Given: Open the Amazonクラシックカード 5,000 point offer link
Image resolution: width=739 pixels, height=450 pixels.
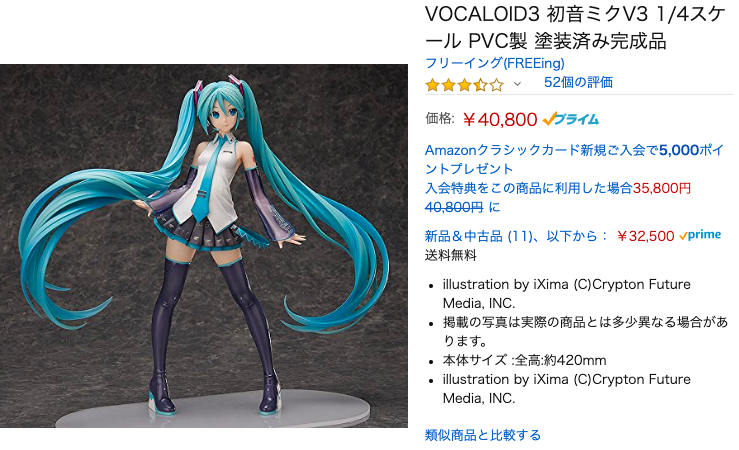Looking at the screenshot, I should point(574,159).
